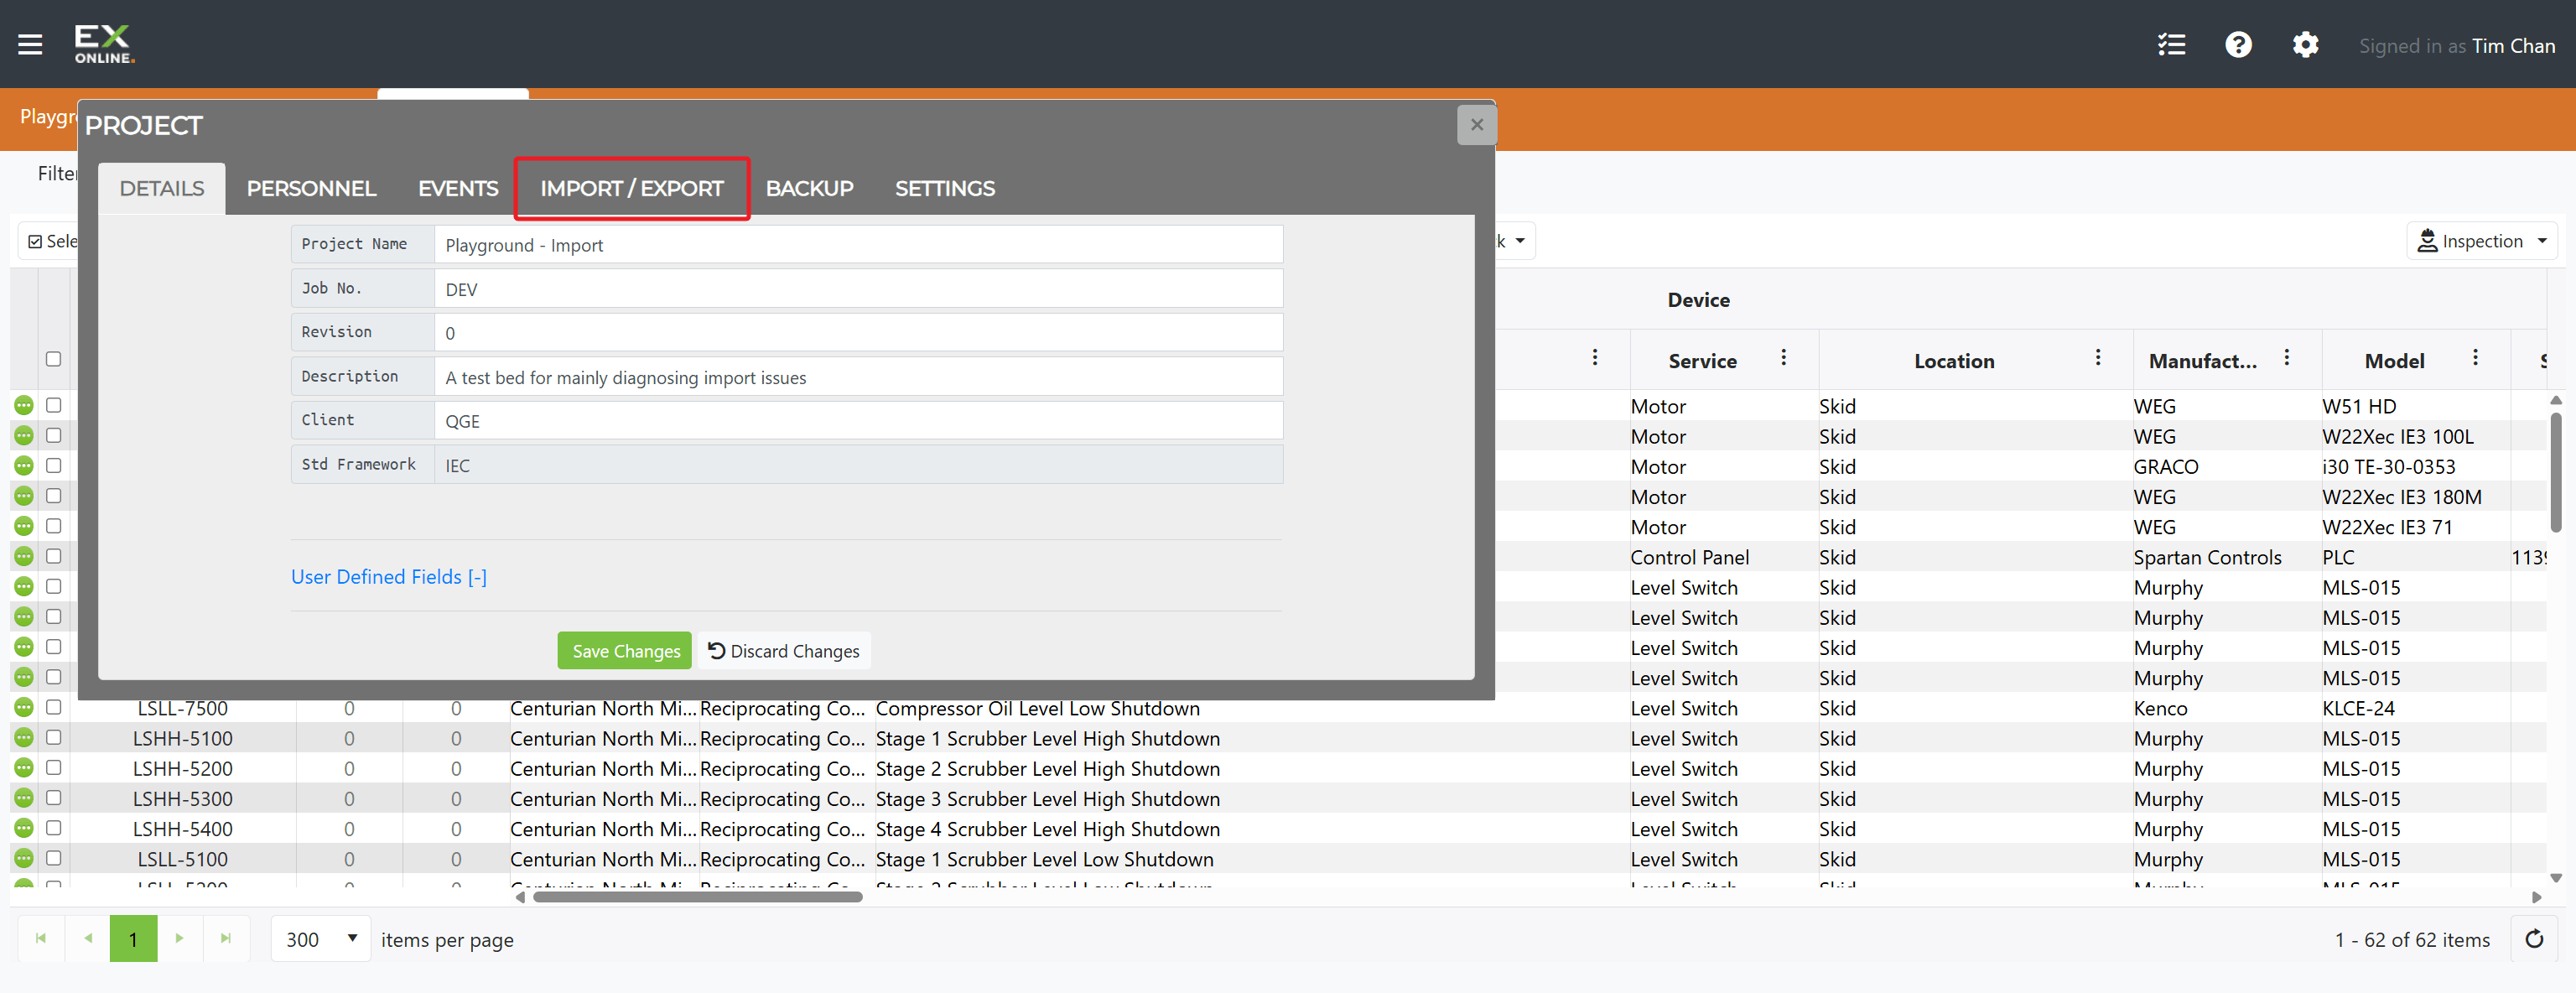2576x993 pixels.
Task: Open the Backup tab
Action: coord(809,188)
